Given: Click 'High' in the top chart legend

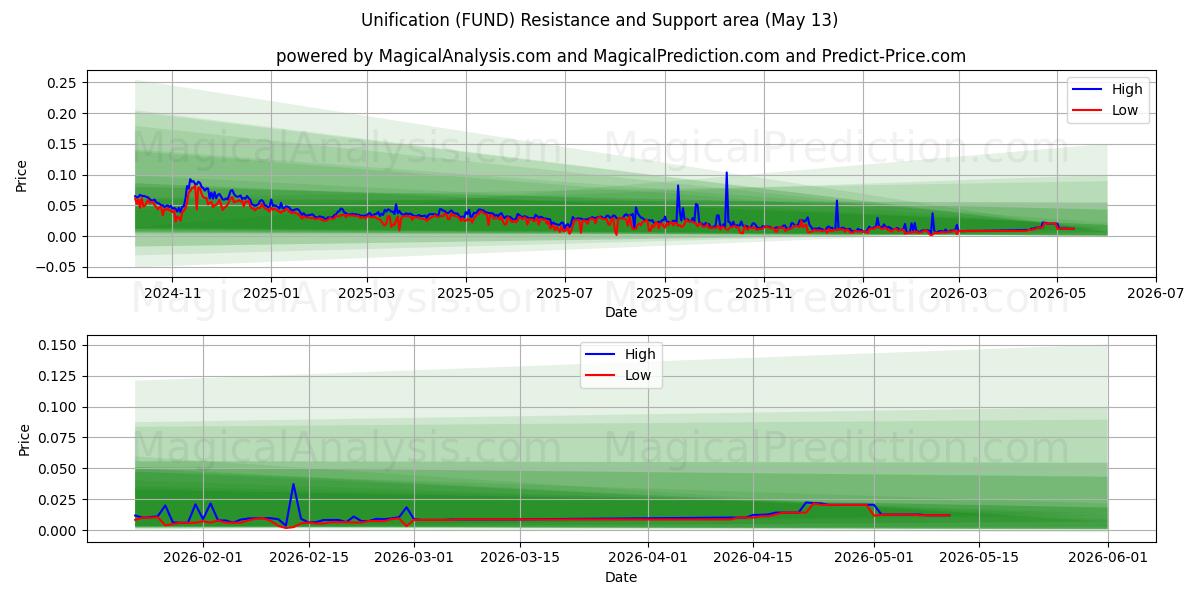Looking at the screenshot, I should 1127,89.
